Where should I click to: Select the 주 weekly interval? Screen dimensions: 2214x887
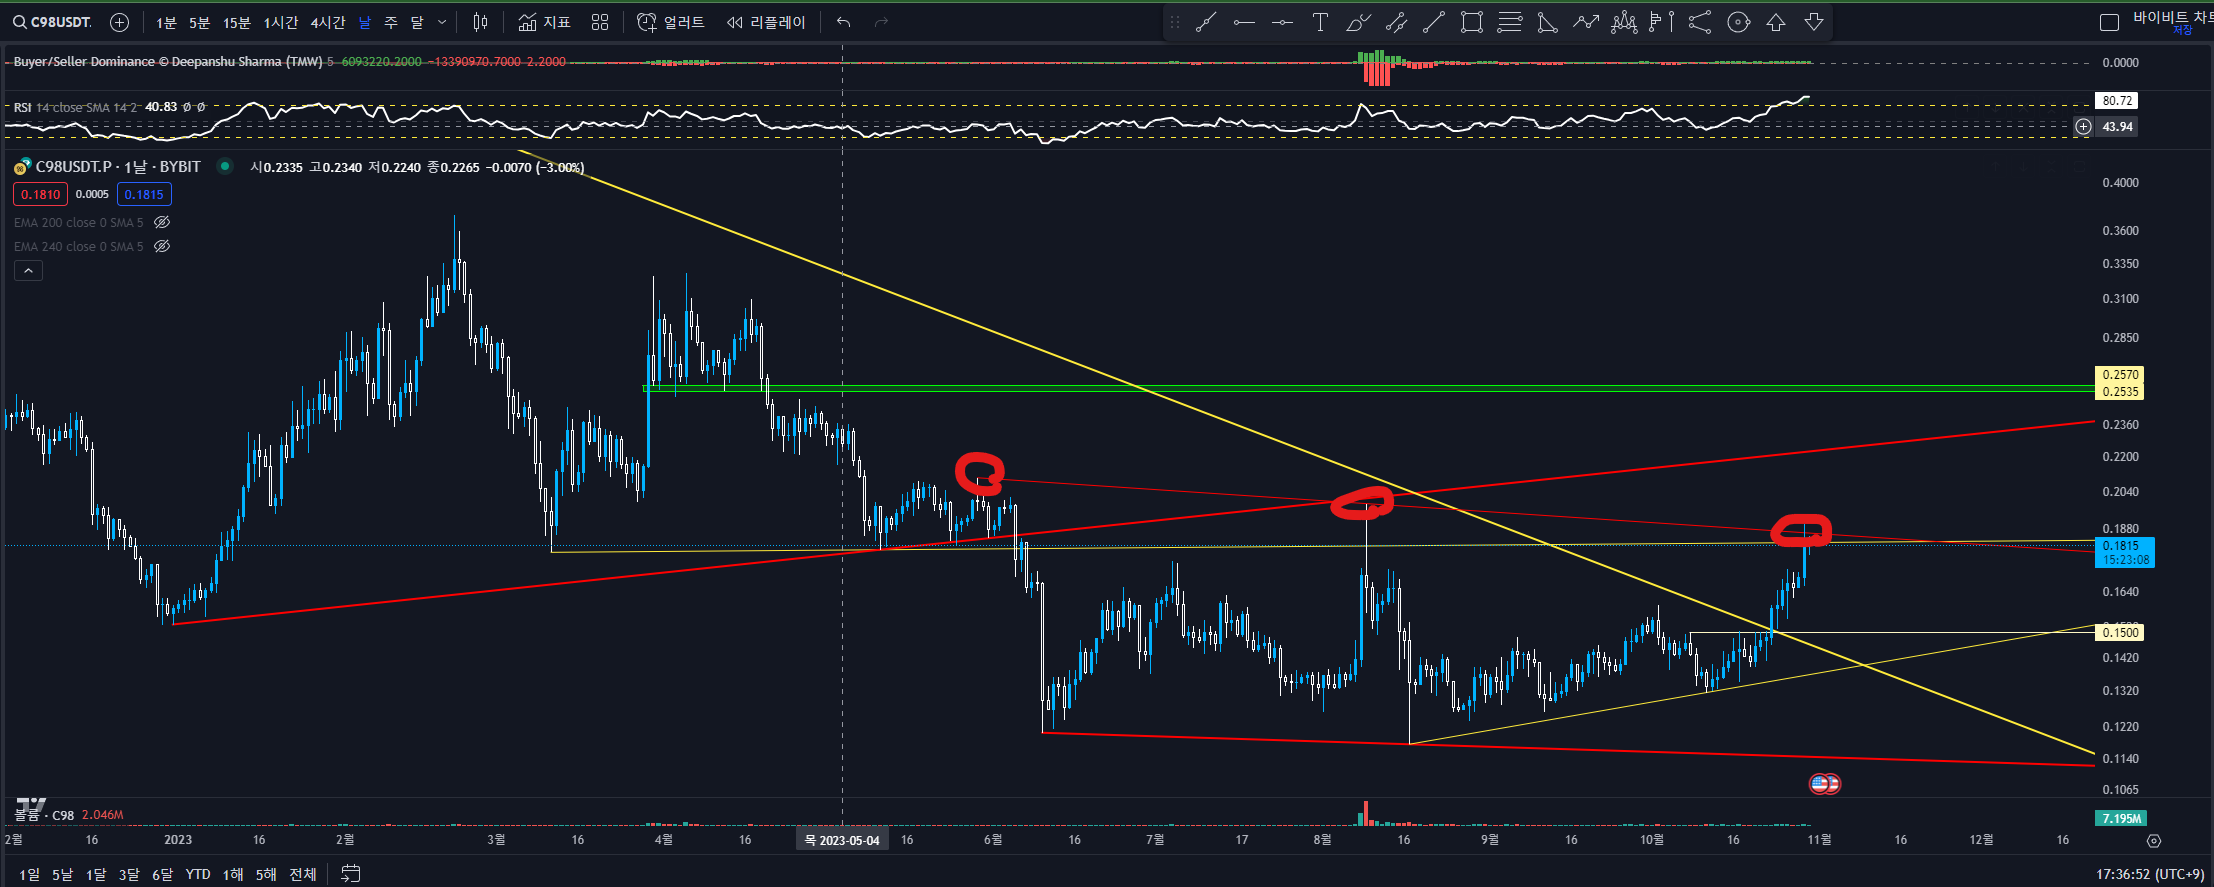(x=391, y=22)
